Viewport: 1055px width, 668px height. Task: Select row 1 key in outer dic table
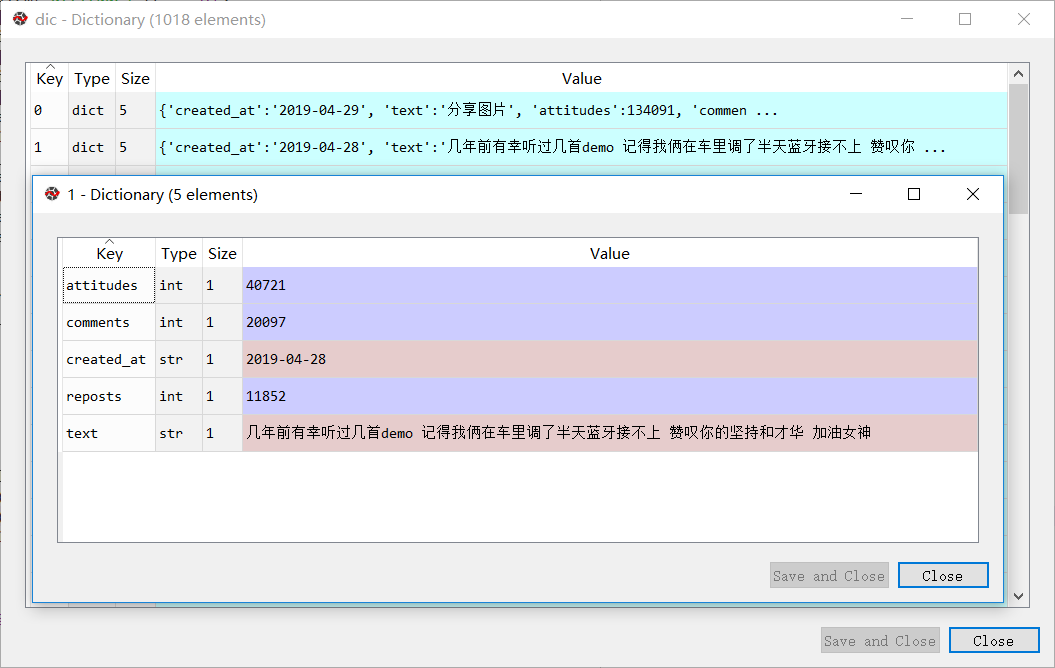click(49, 147)
